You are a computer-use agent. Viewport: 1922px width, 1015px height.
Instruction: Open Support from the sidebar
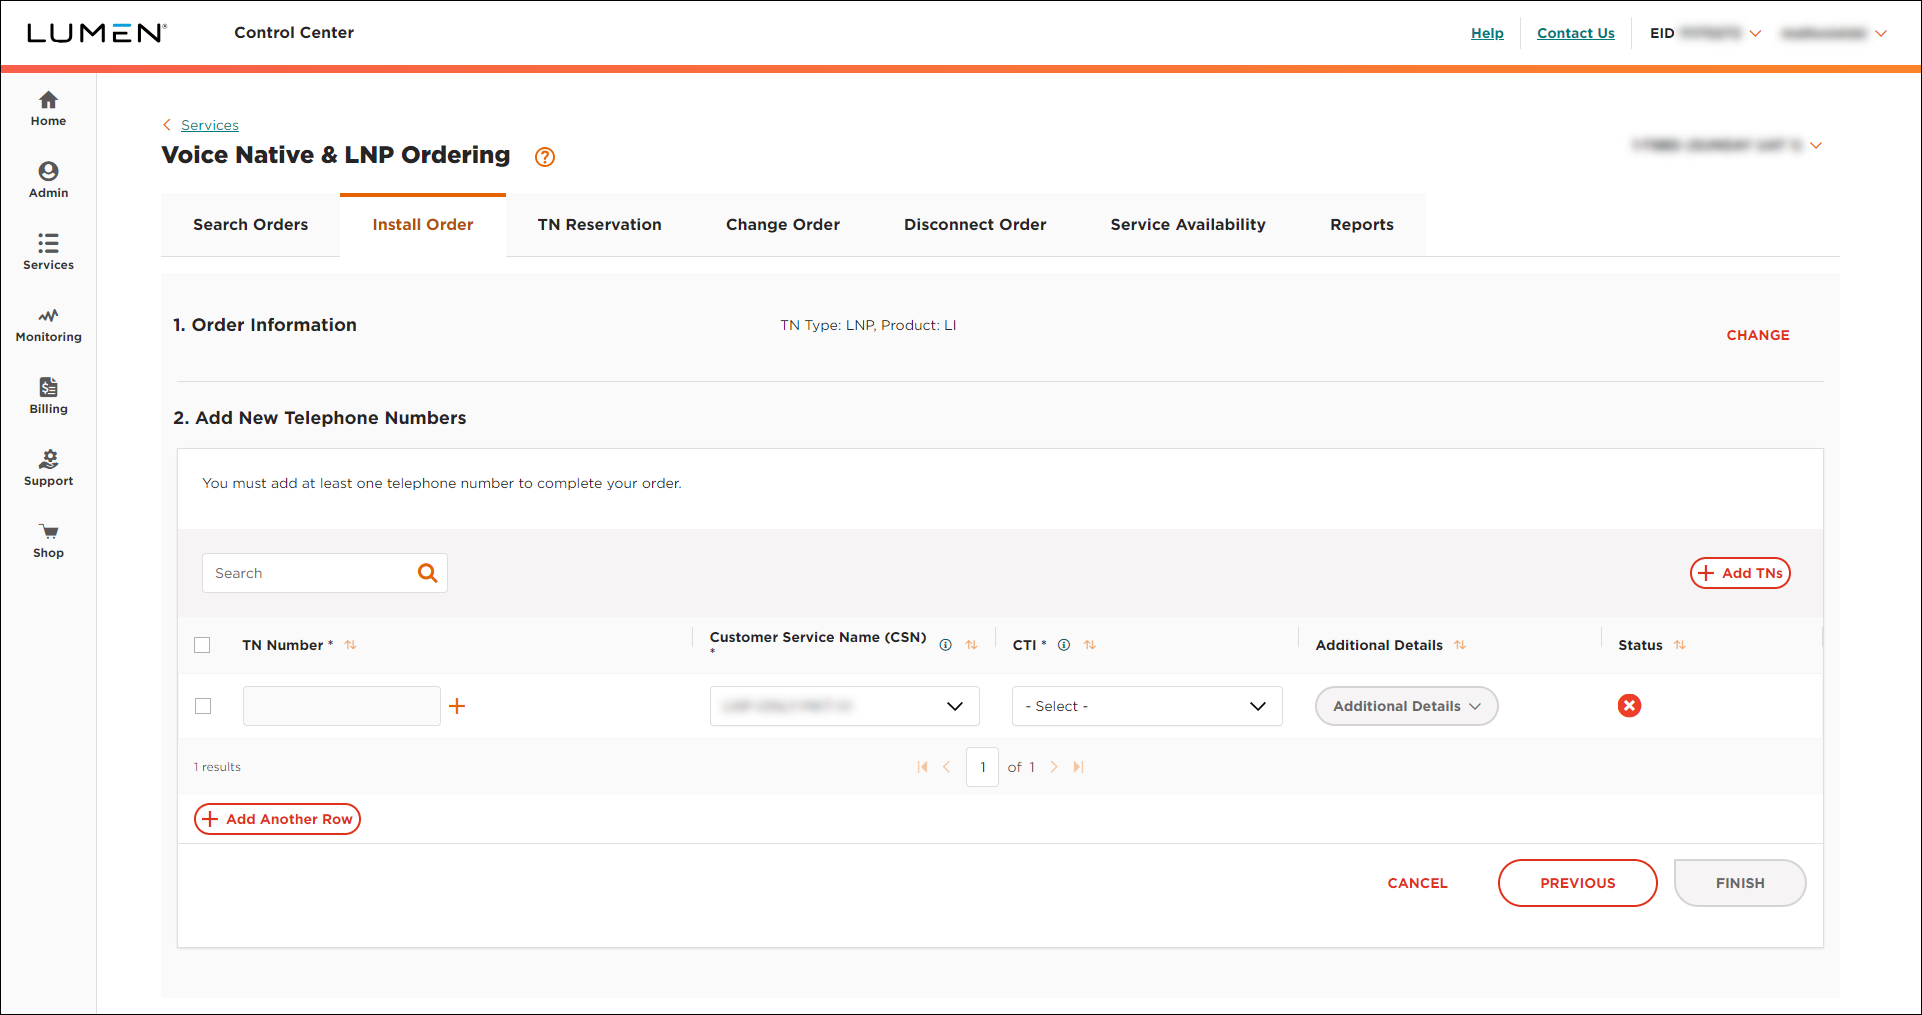[48, 468]
